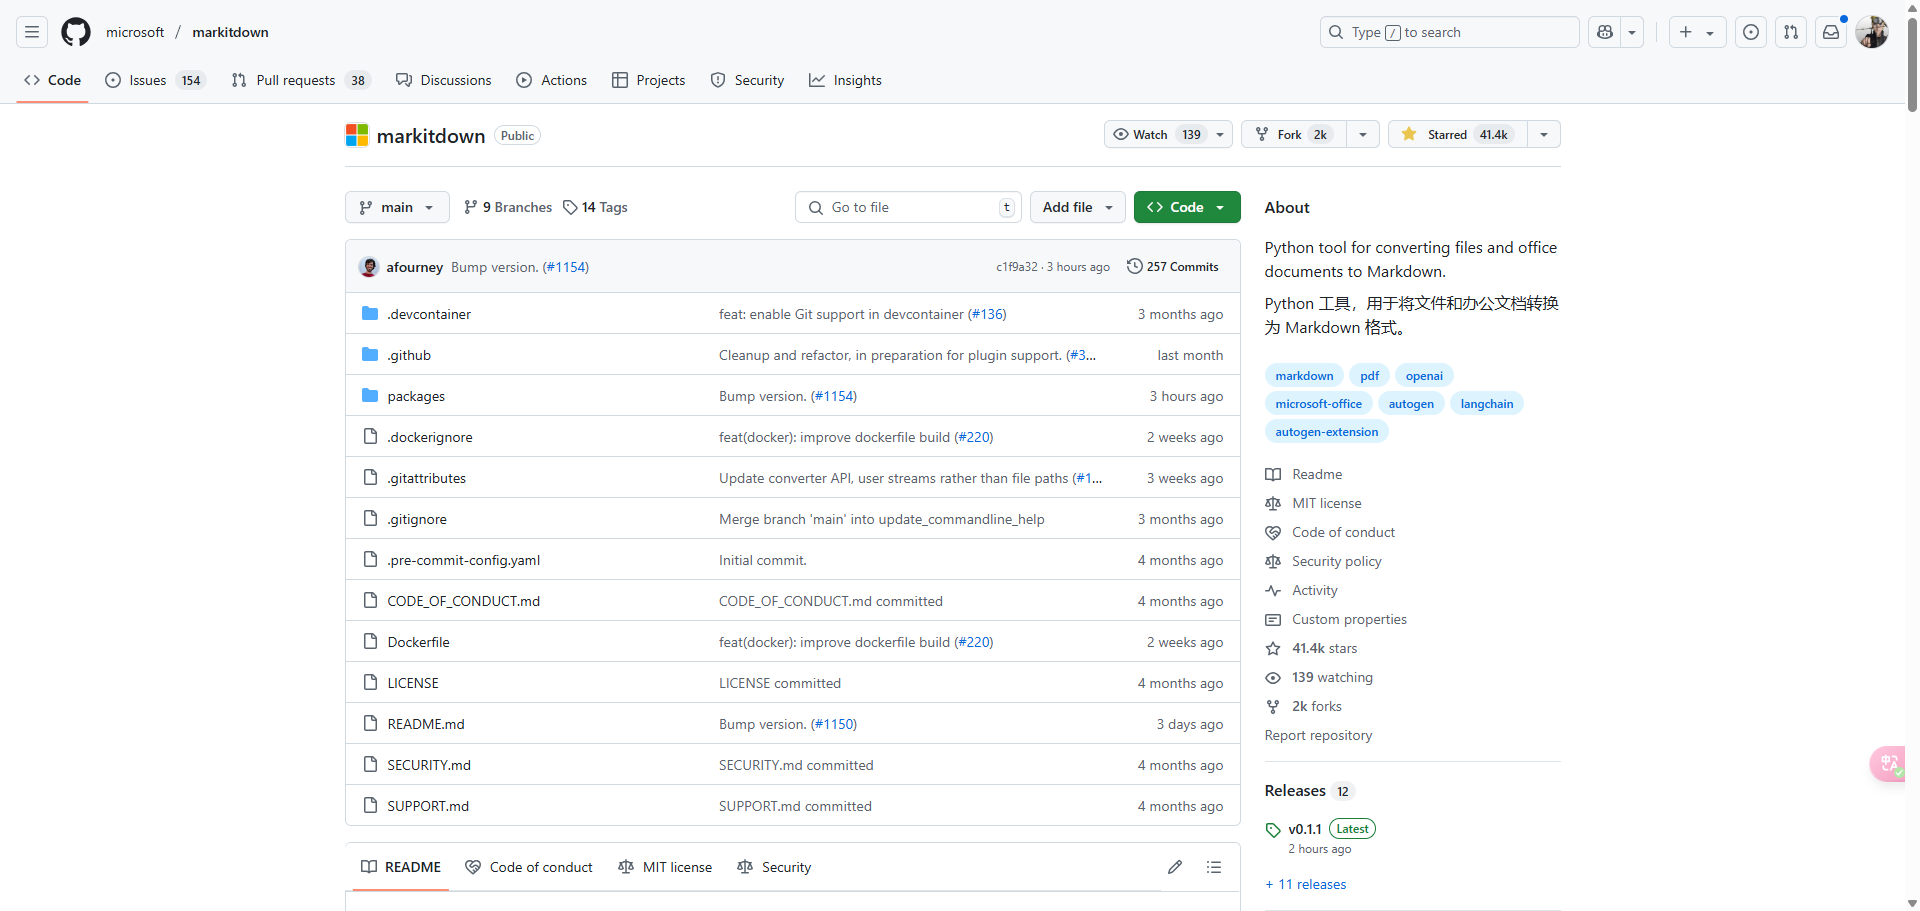
Task: Open the green Code dropdown
Action: 1187,207
